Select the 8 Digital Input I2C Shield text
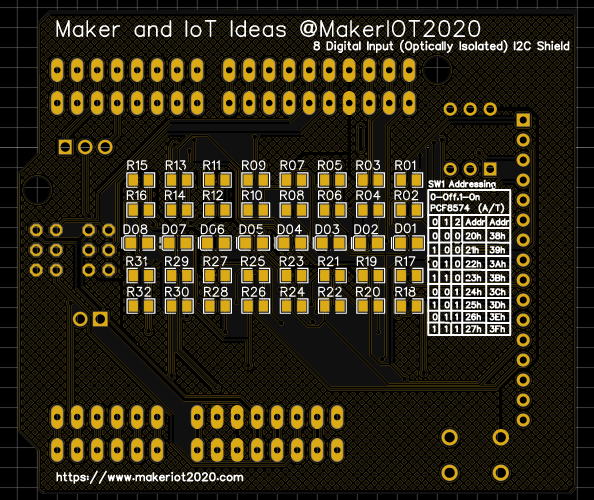The width and height of the screenshot is (594, 500). pyautogui.click(x=441, y=47)
